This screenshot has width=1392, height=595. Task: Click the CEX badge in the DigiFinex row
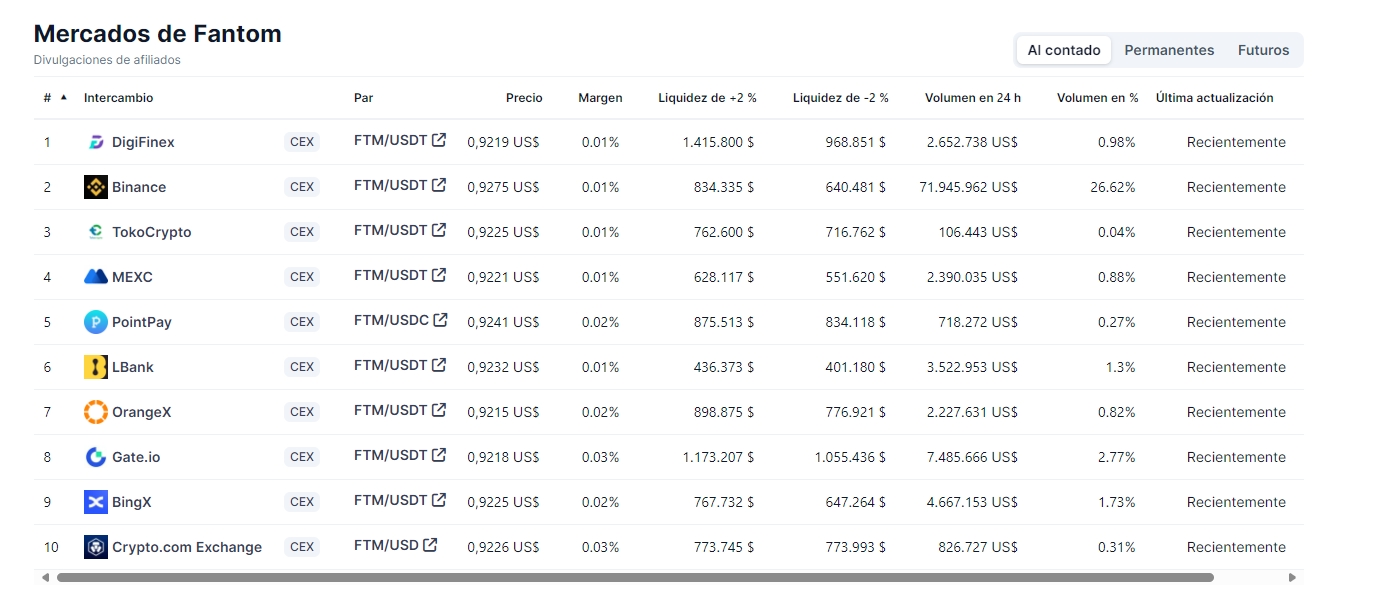pyautogui.click(x=302, y=142)
